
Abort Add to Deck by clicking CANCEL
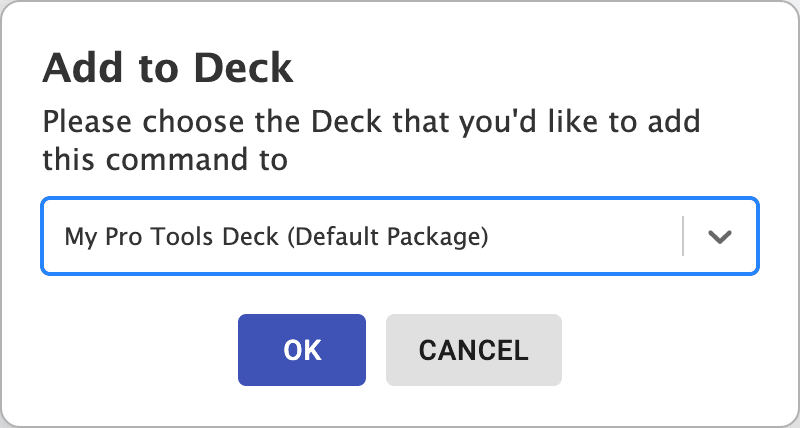pyautogui.click(x=473, y=350)
